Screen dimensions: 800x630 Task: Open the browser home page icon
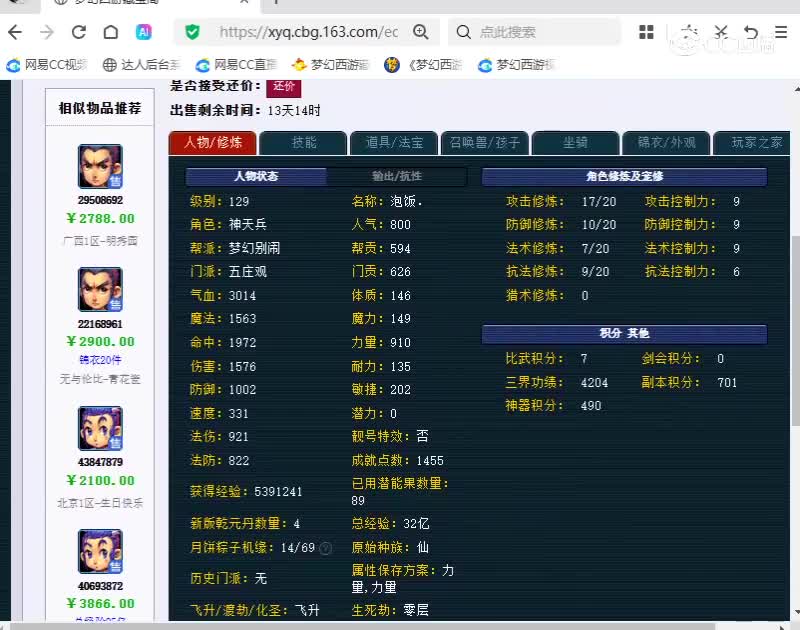point(111,32)
